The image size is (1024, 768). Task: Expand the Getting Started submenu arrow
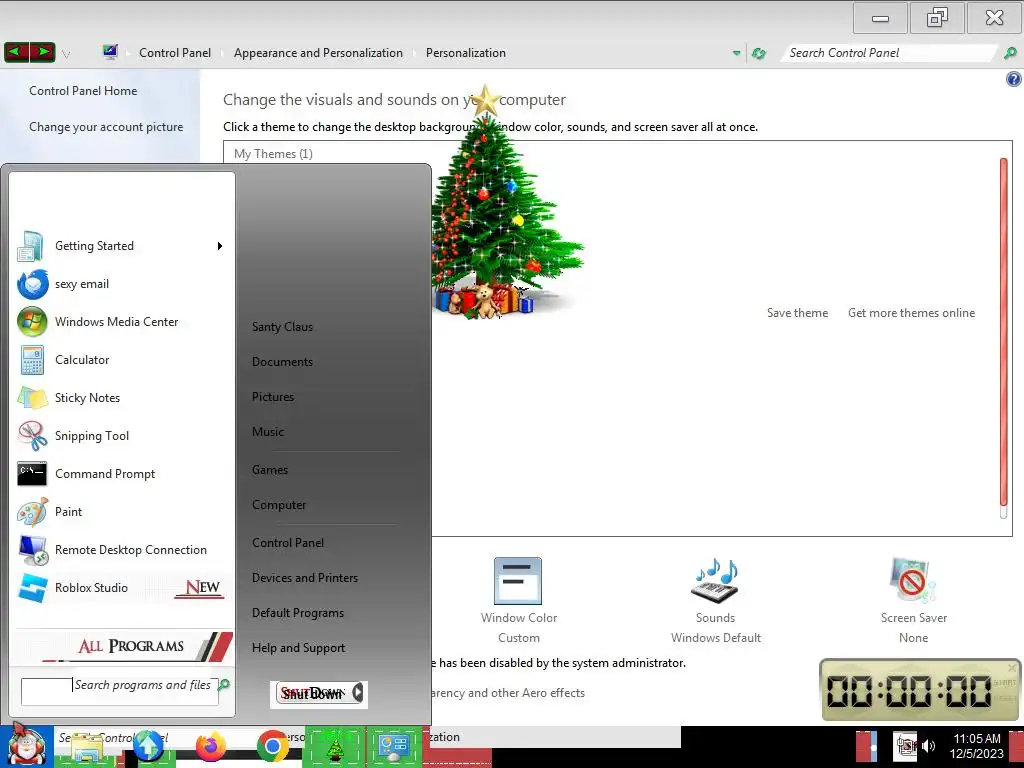(x=220, y=246)
